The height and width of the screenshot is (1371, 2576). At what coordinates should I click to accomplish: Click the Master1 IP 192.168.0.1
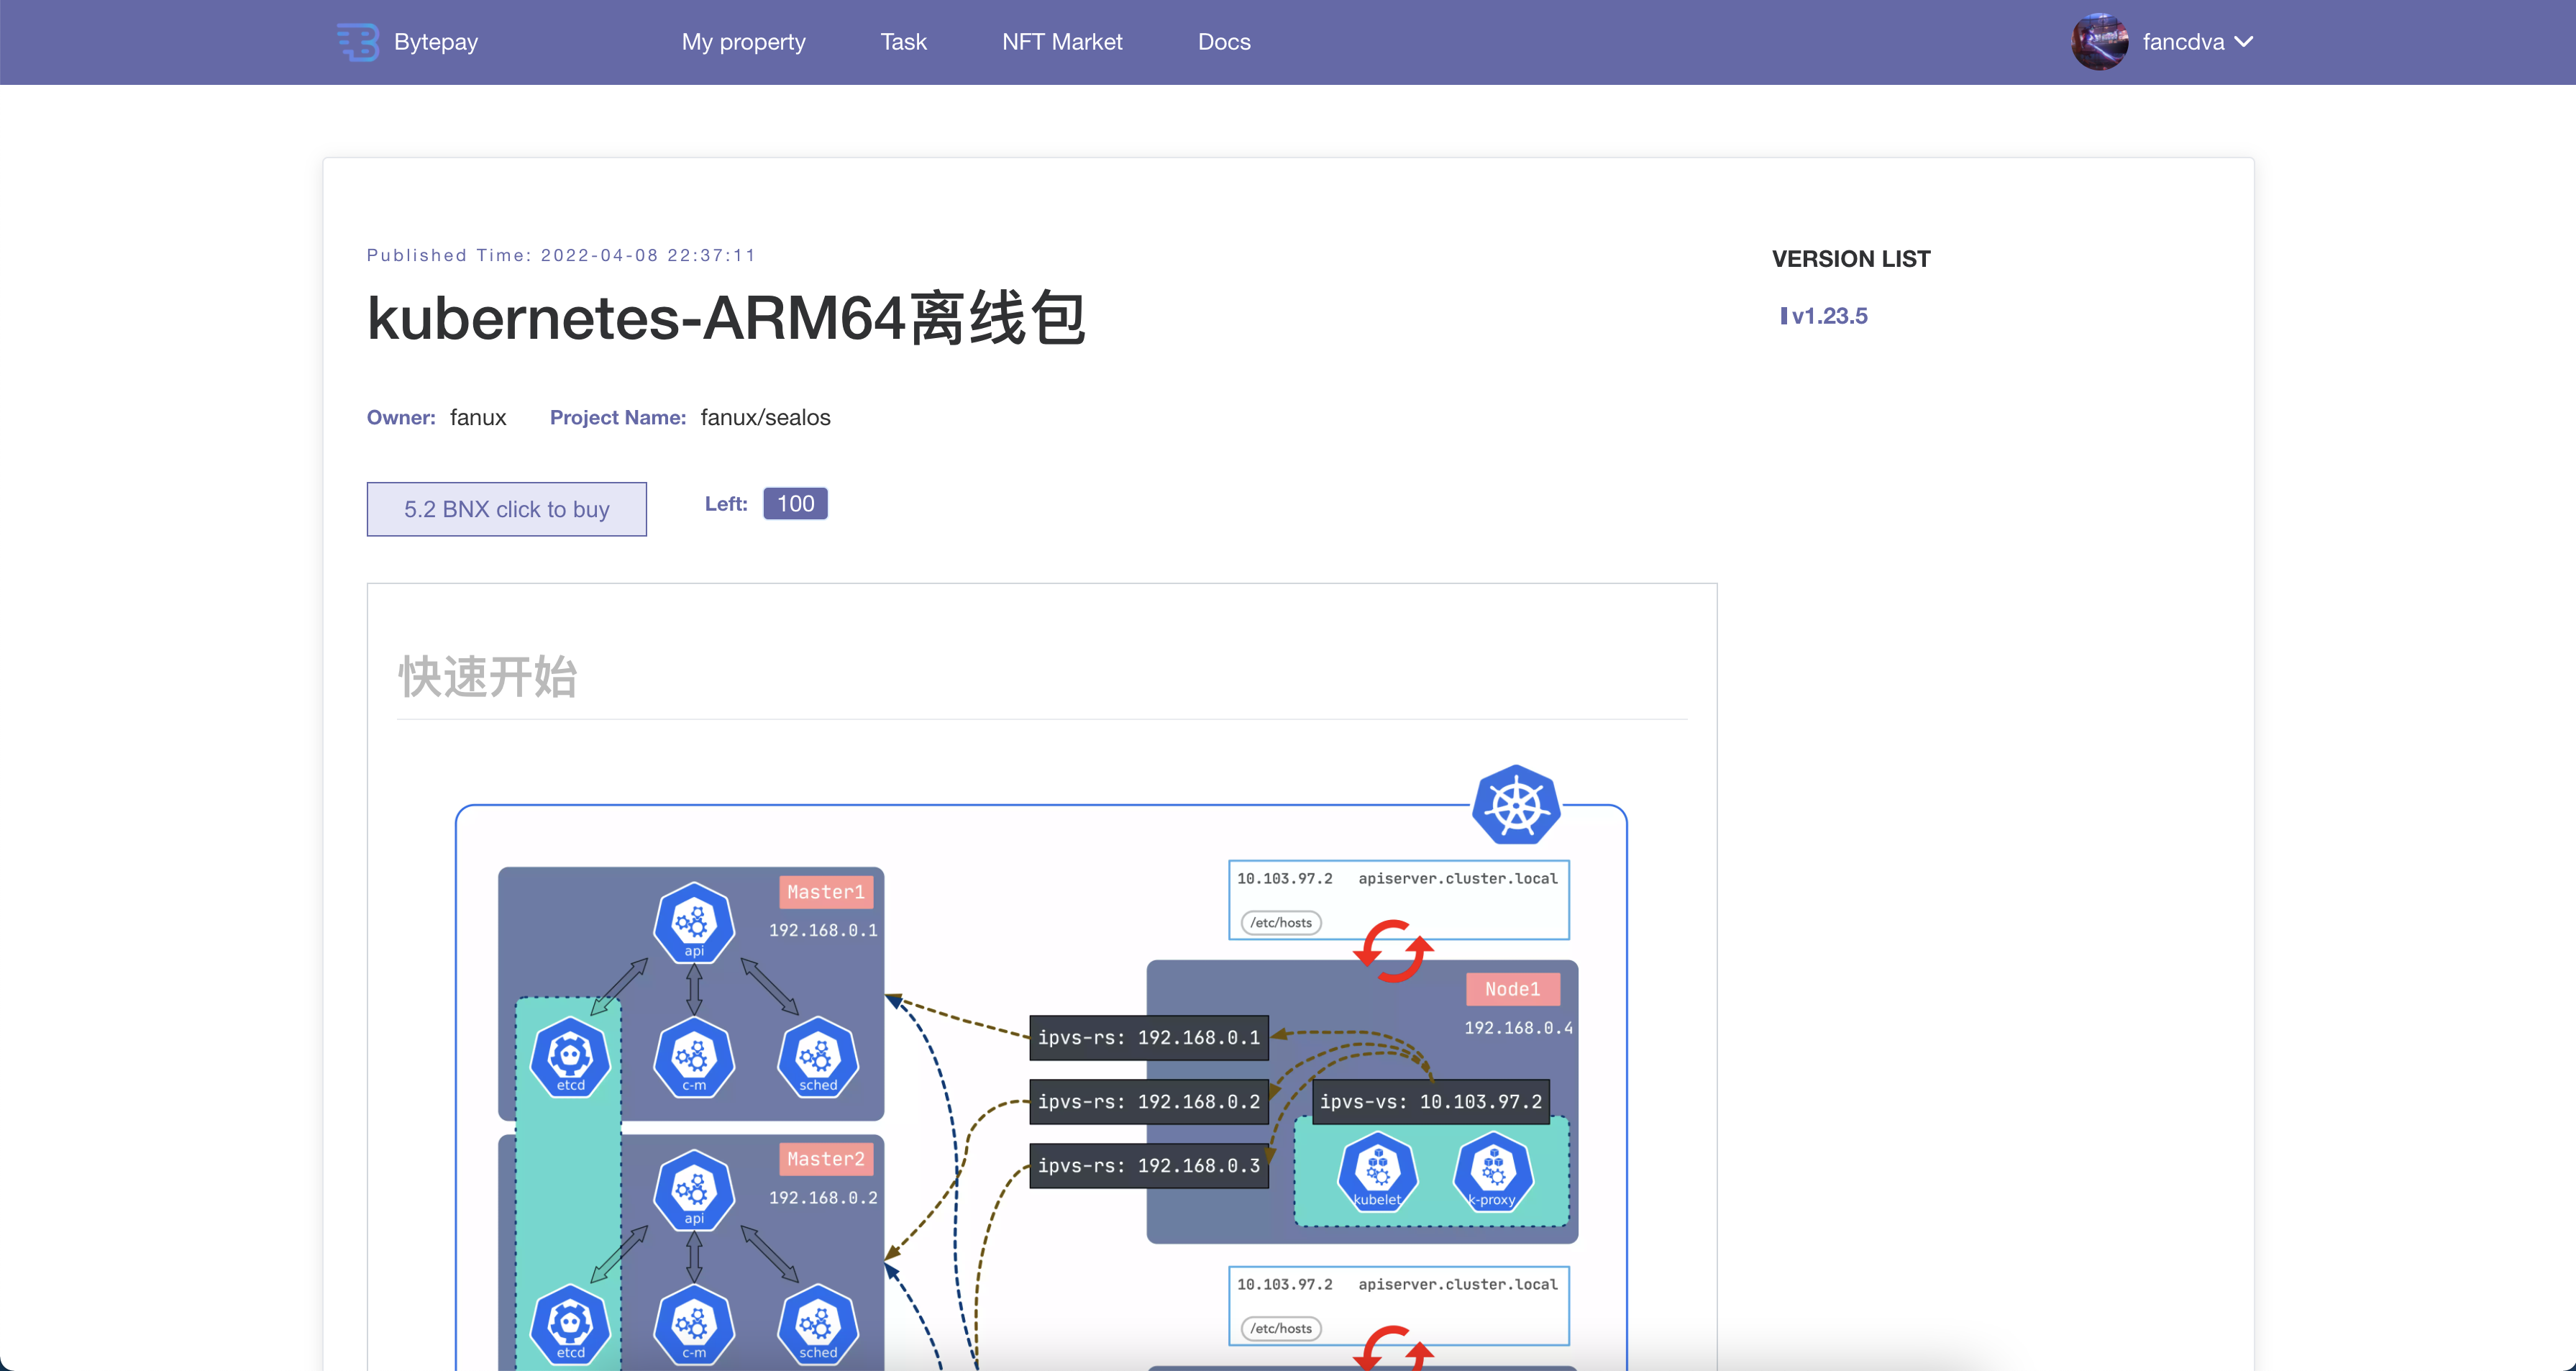[x=823, y=930]
